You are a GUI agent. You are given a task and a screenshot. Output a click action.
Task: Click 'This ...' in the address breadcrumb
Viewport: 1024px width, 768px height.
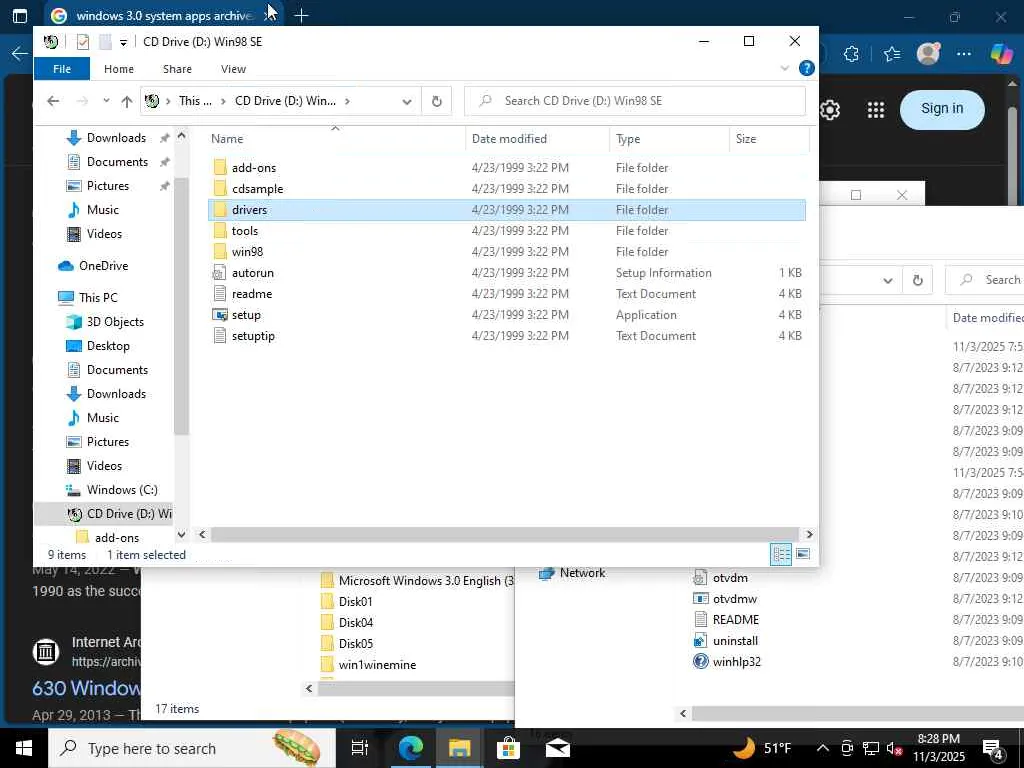(195, 101)
